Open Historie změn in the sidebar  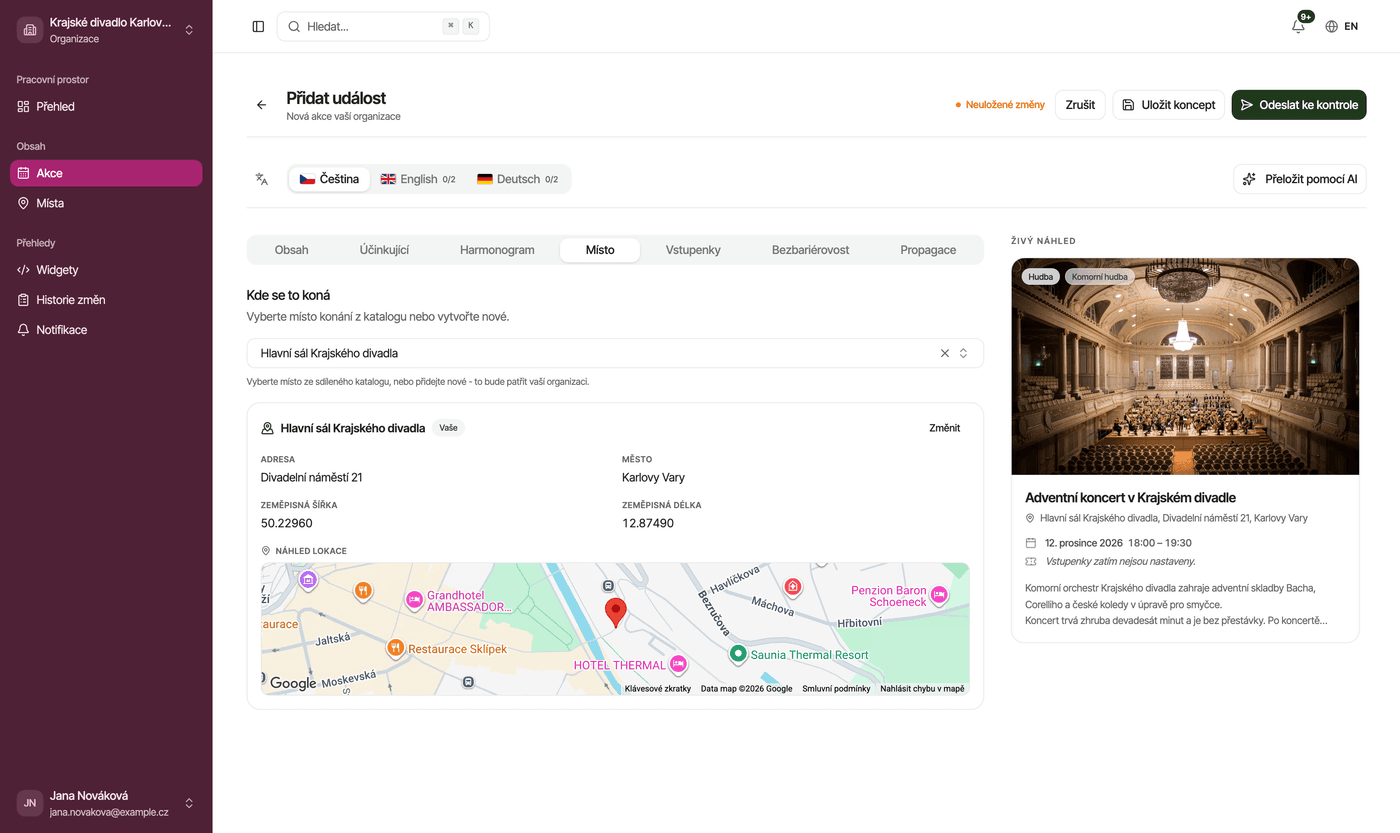click(x=106, y=300)
